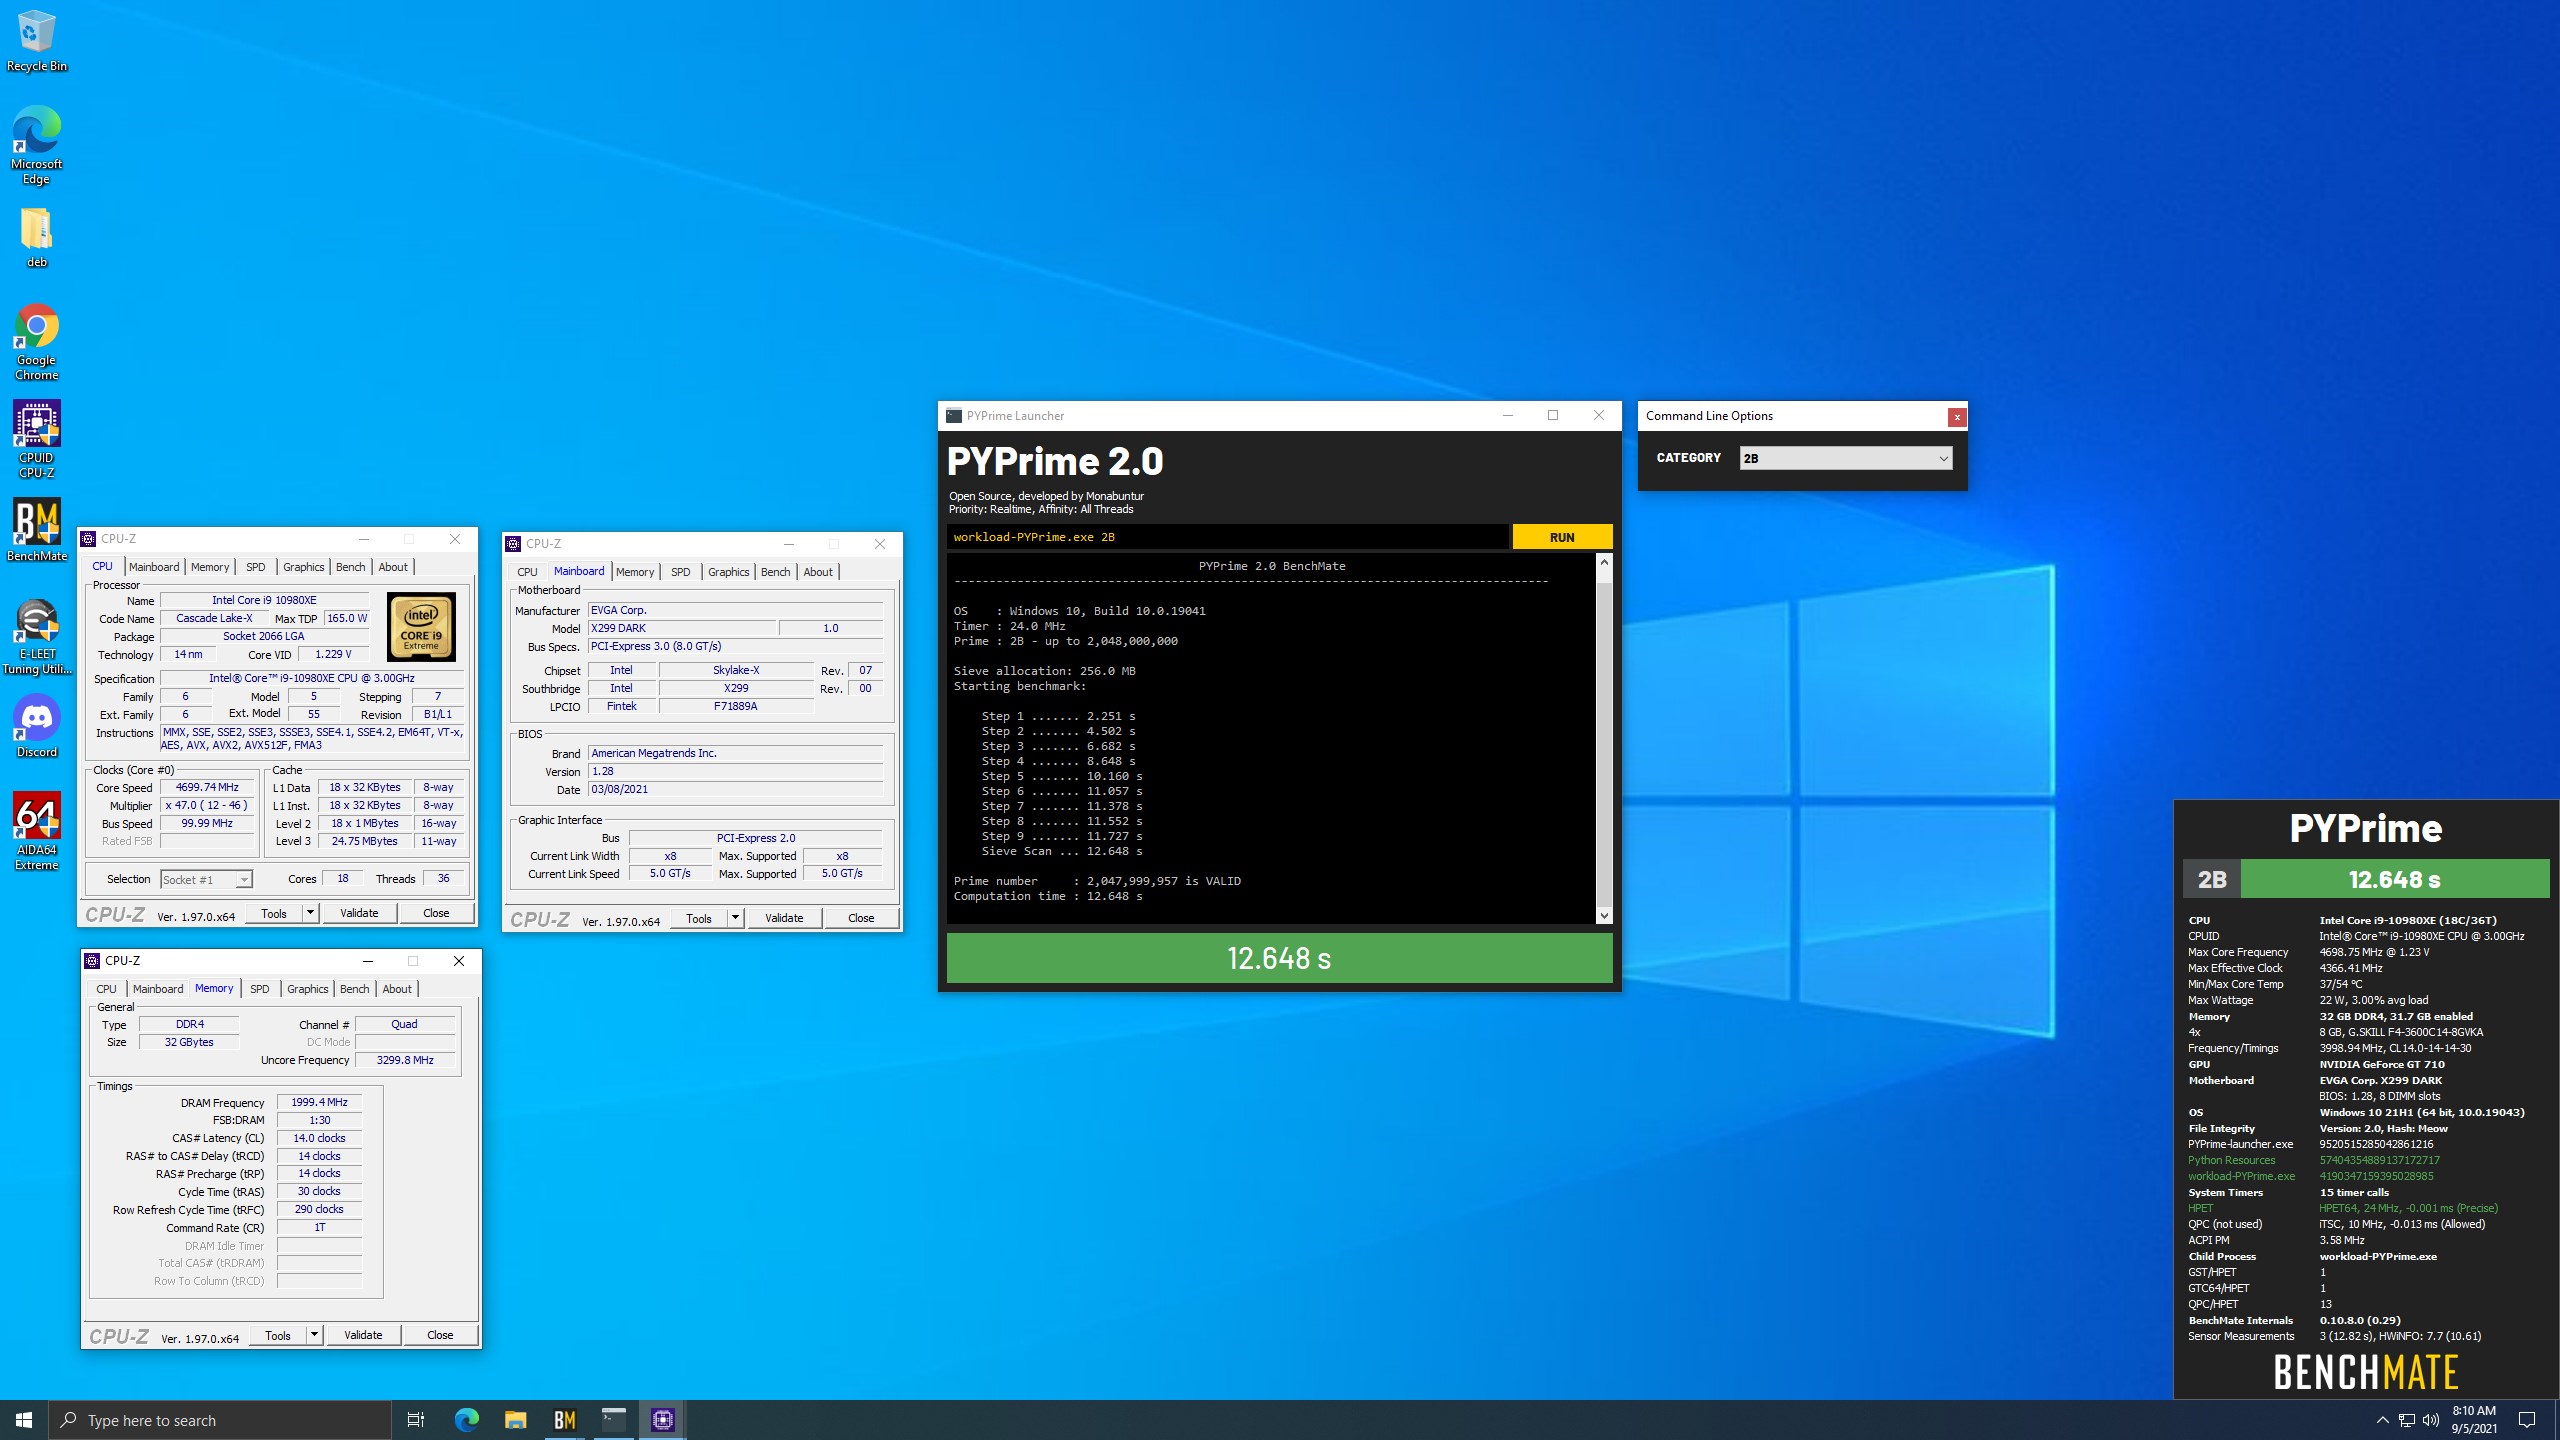Open Bench tab in CPU-Z CPU window

pyautogui.click(x=350, y=567)
